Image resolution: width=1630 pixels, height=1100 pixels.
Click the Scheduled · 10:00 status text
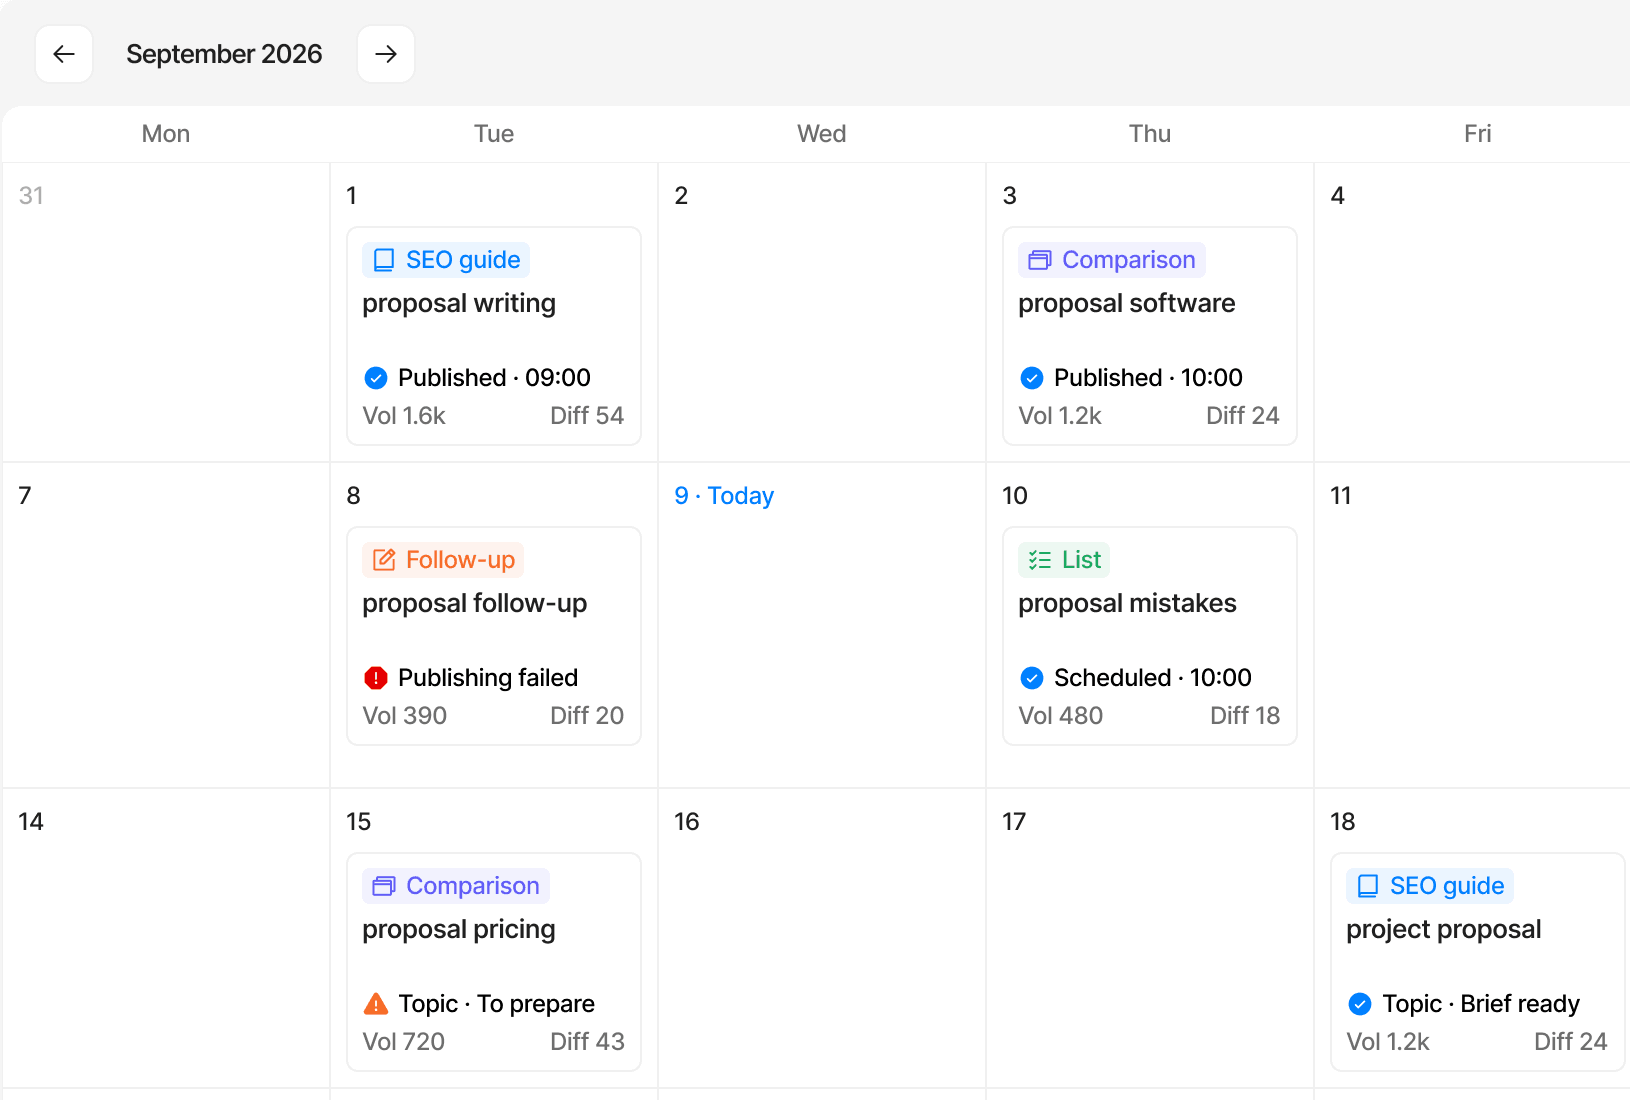[1153, 678]
